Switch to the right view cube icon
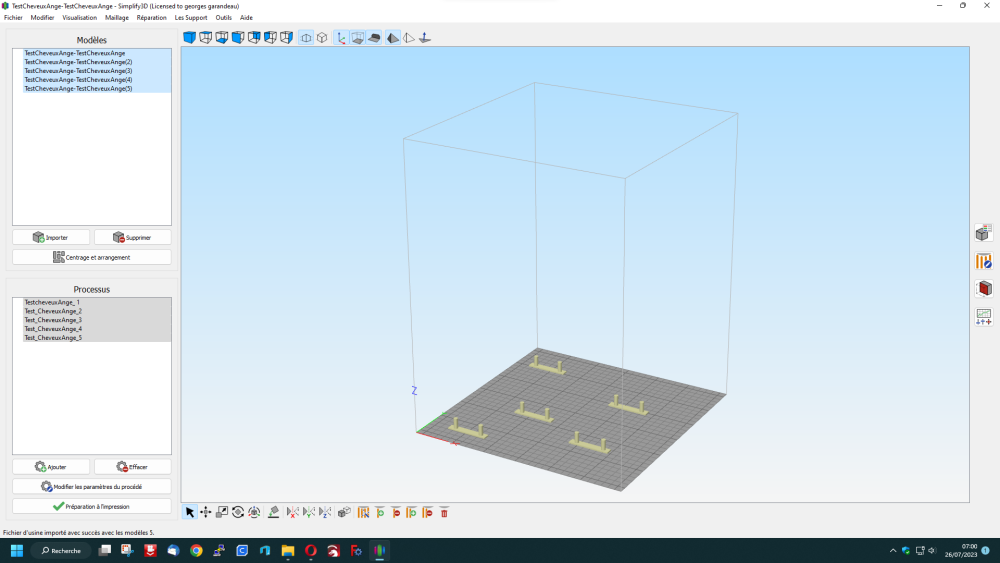 point(286,38)
